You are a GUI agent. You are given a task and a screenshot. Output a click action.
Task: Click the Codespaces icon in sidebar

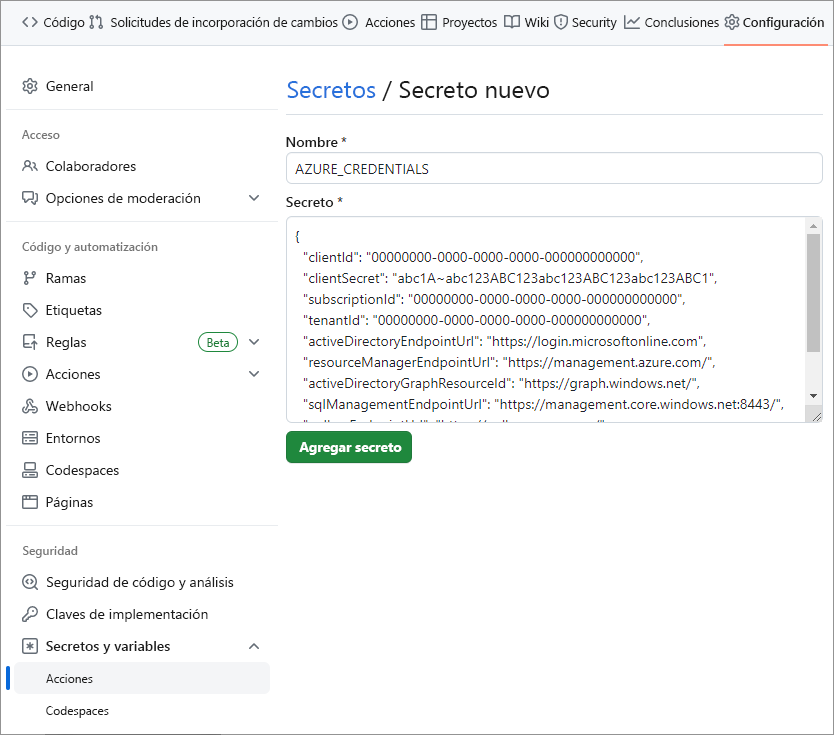(30, 471)
